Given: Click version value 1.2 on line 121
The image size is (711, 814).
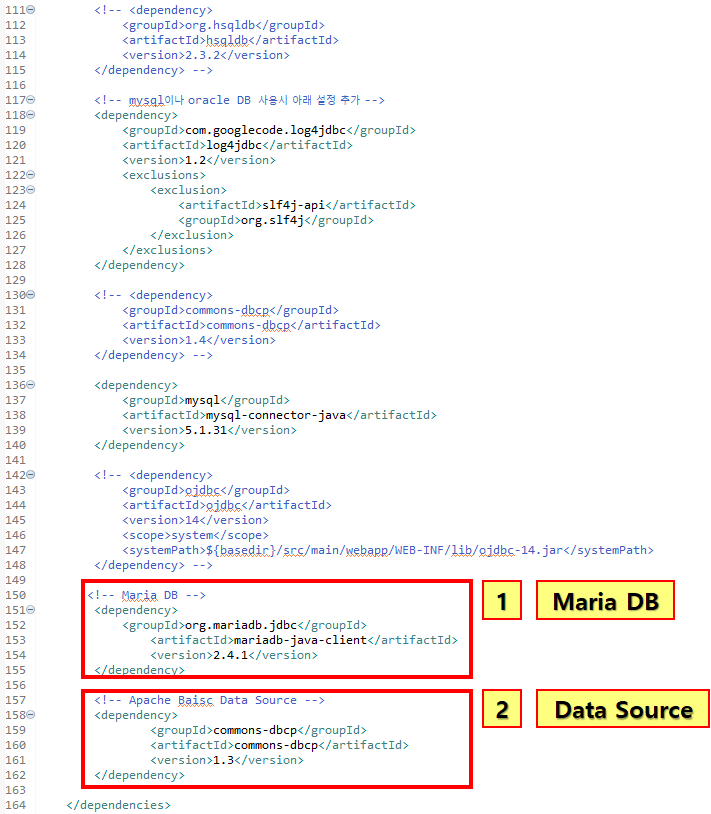Looking at the screenshot, I should [196, 160].
